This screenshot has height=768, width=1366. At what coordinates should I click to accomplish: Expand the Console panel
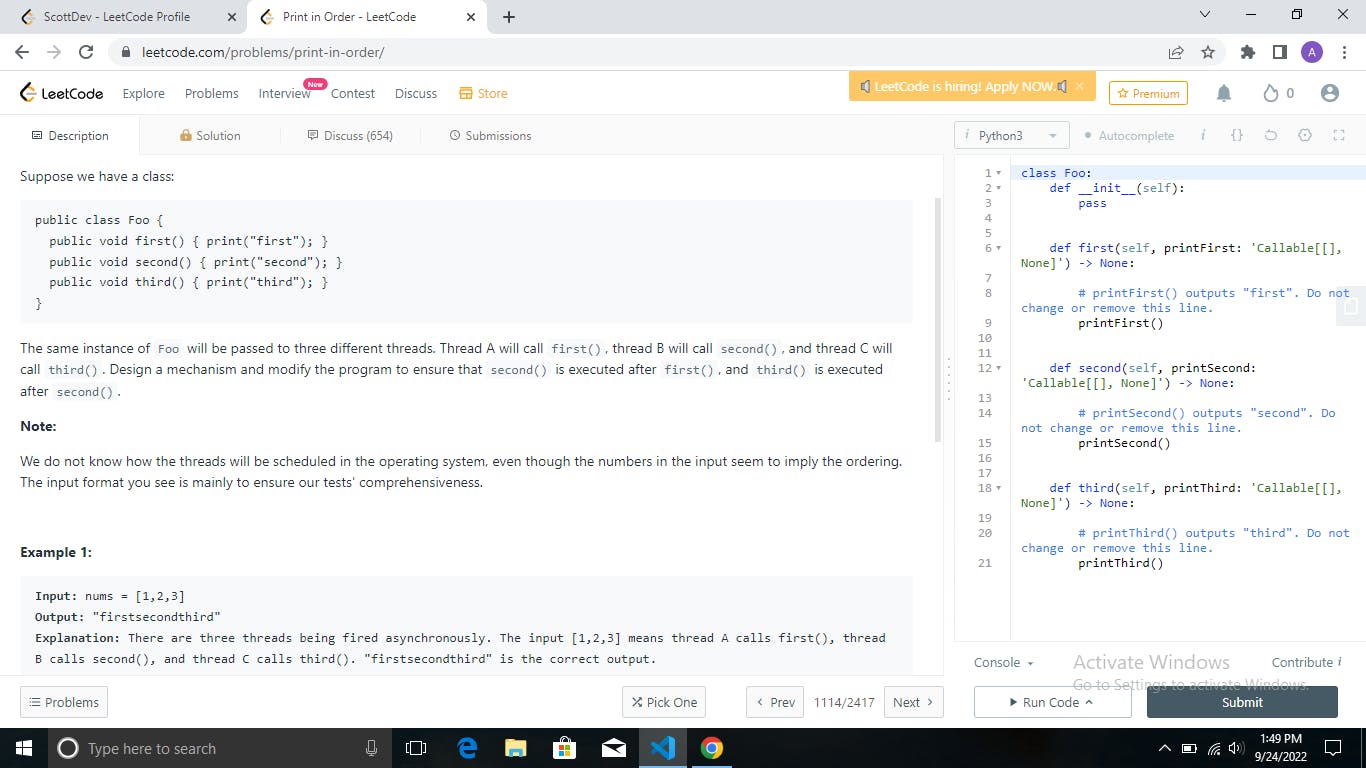(1004, 662)
